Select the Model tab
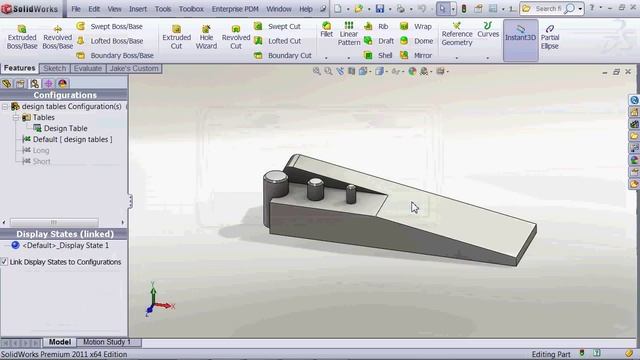This screenshot has width=640, height=360. [x=60, y=342]
